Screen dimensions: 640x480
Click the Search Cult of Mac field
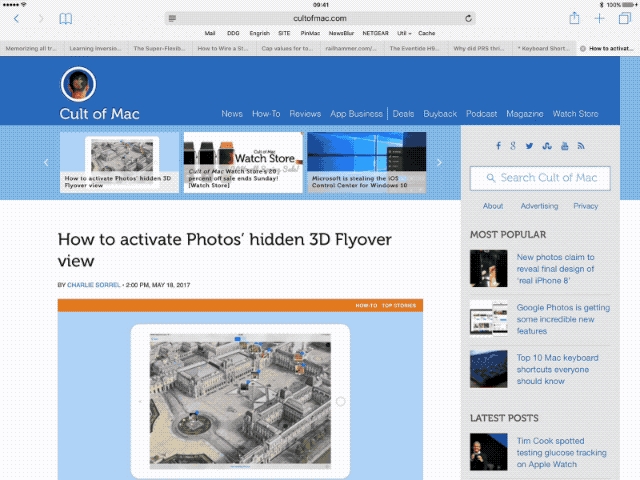pyautogui.click(x=540, y=178)
